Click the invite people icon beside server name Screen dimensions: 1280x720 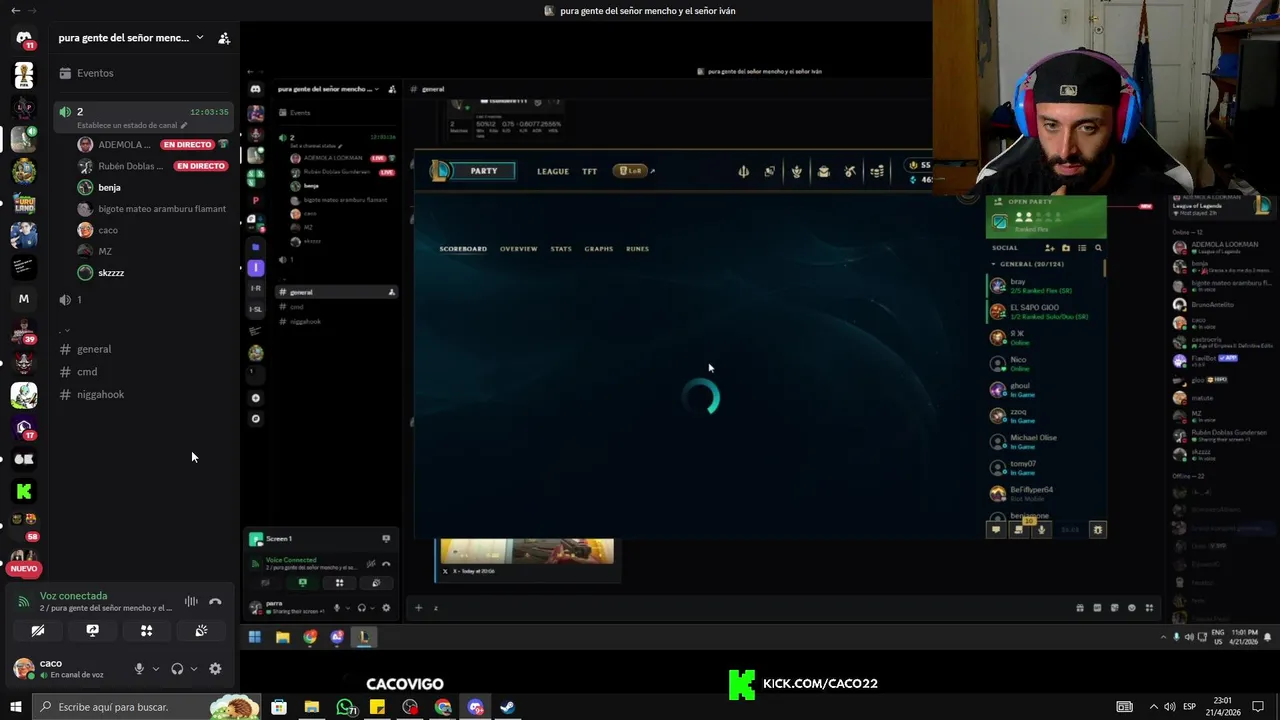[x=224, y=38]
